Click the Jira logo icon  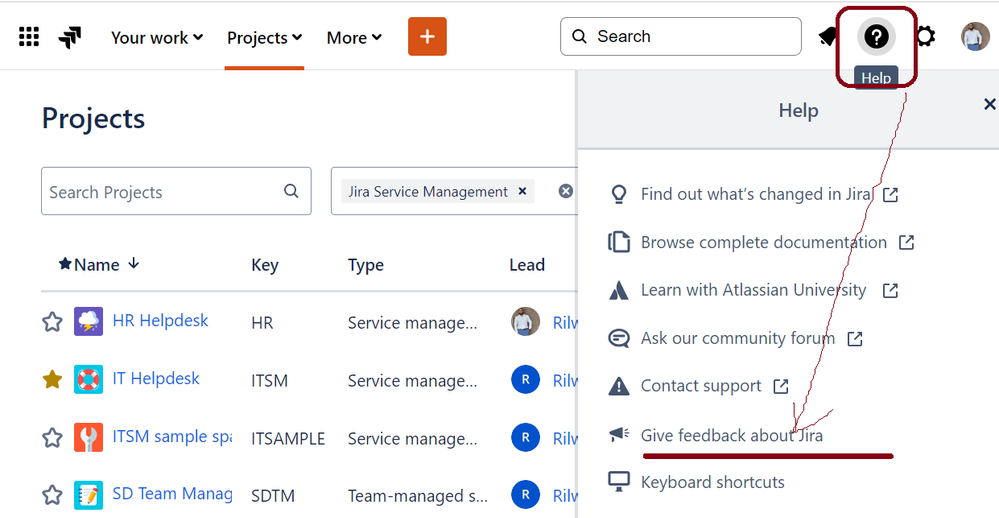click(70, 38)
